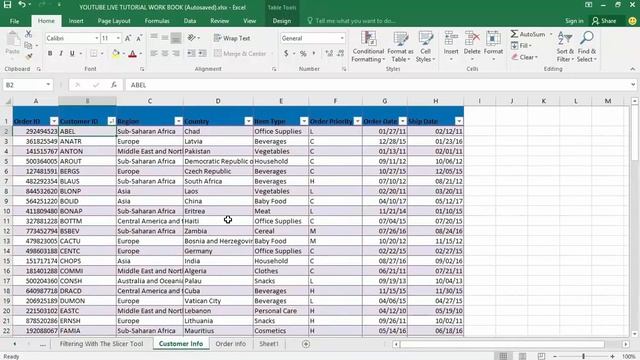Click the Share button

coord(604,21)
